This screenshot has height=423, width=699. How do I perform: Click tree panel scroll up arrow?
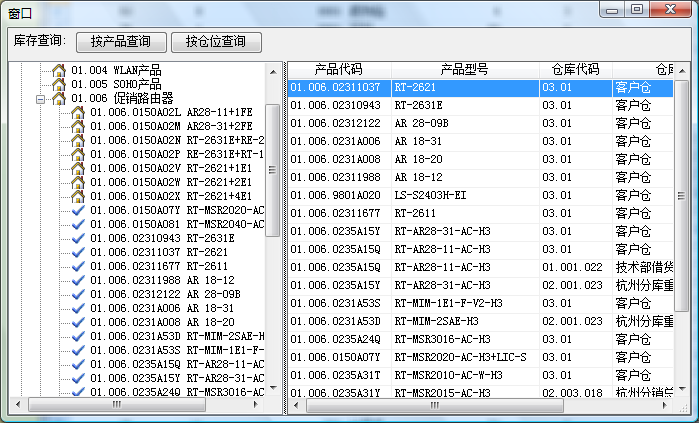(273, 71)
